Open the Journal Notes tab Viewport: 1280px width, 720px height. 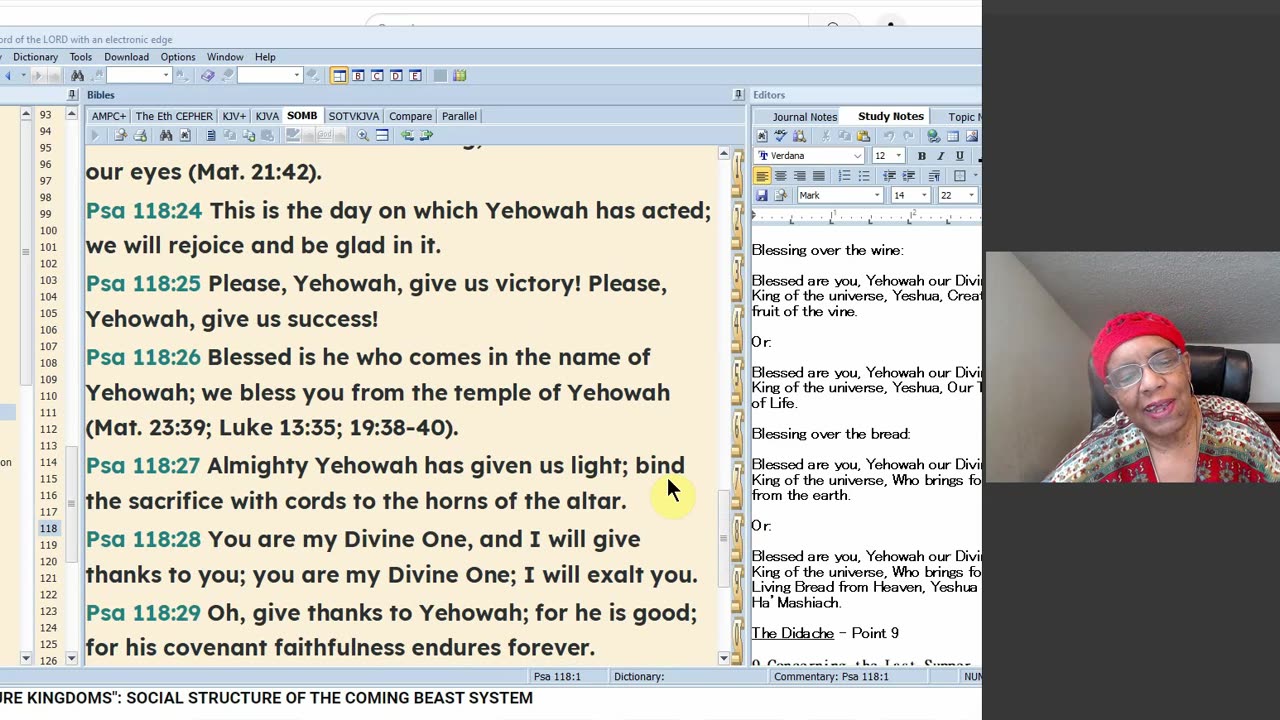805,117
